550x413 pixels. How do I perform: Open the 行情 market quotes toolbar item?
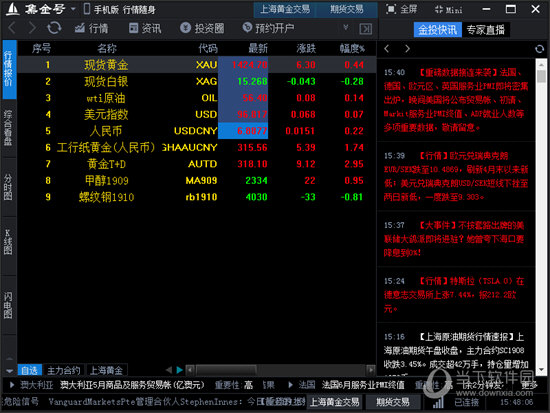point(92,28)
